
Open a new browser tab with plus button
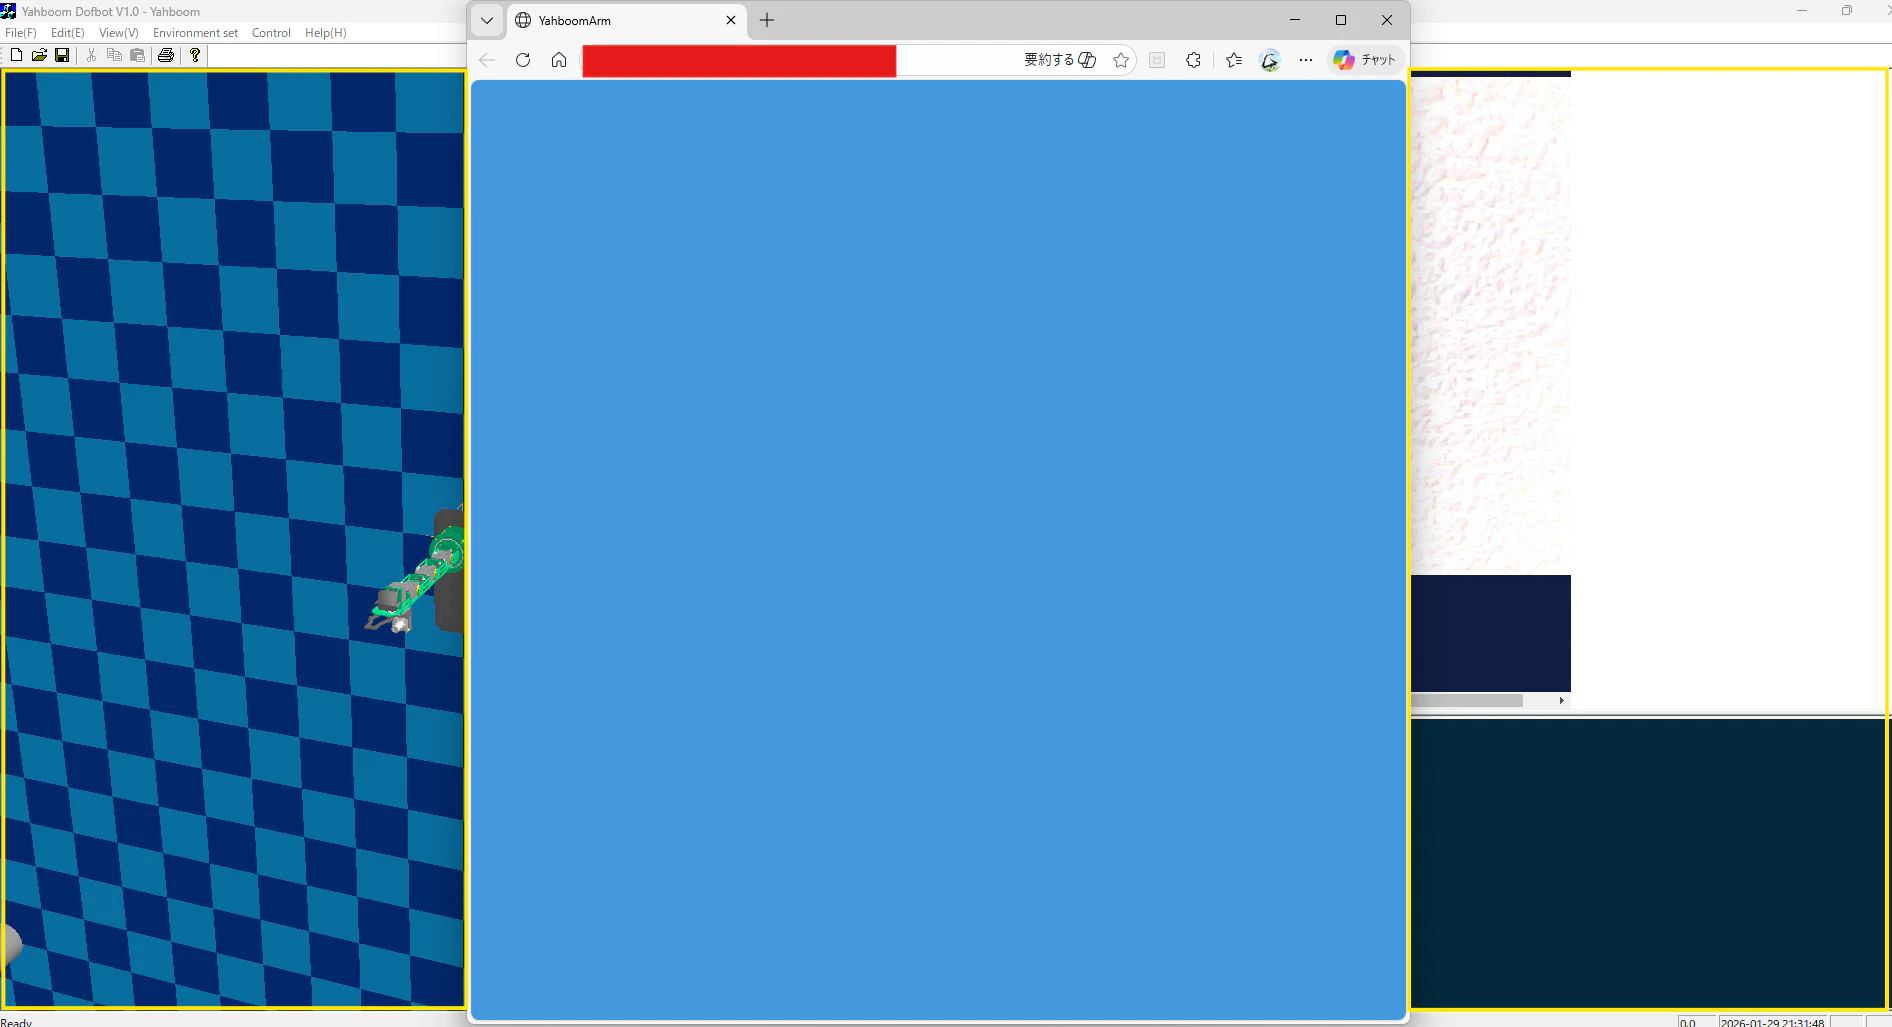(x=767, y=20)
